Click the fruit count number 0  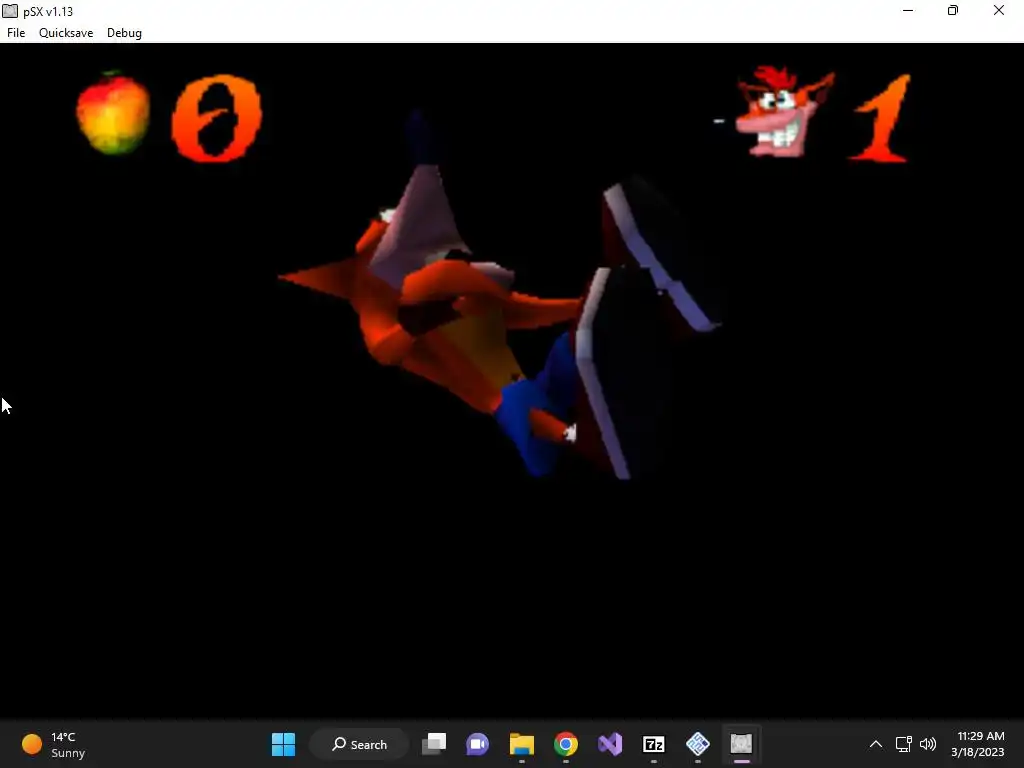[216, 118]
